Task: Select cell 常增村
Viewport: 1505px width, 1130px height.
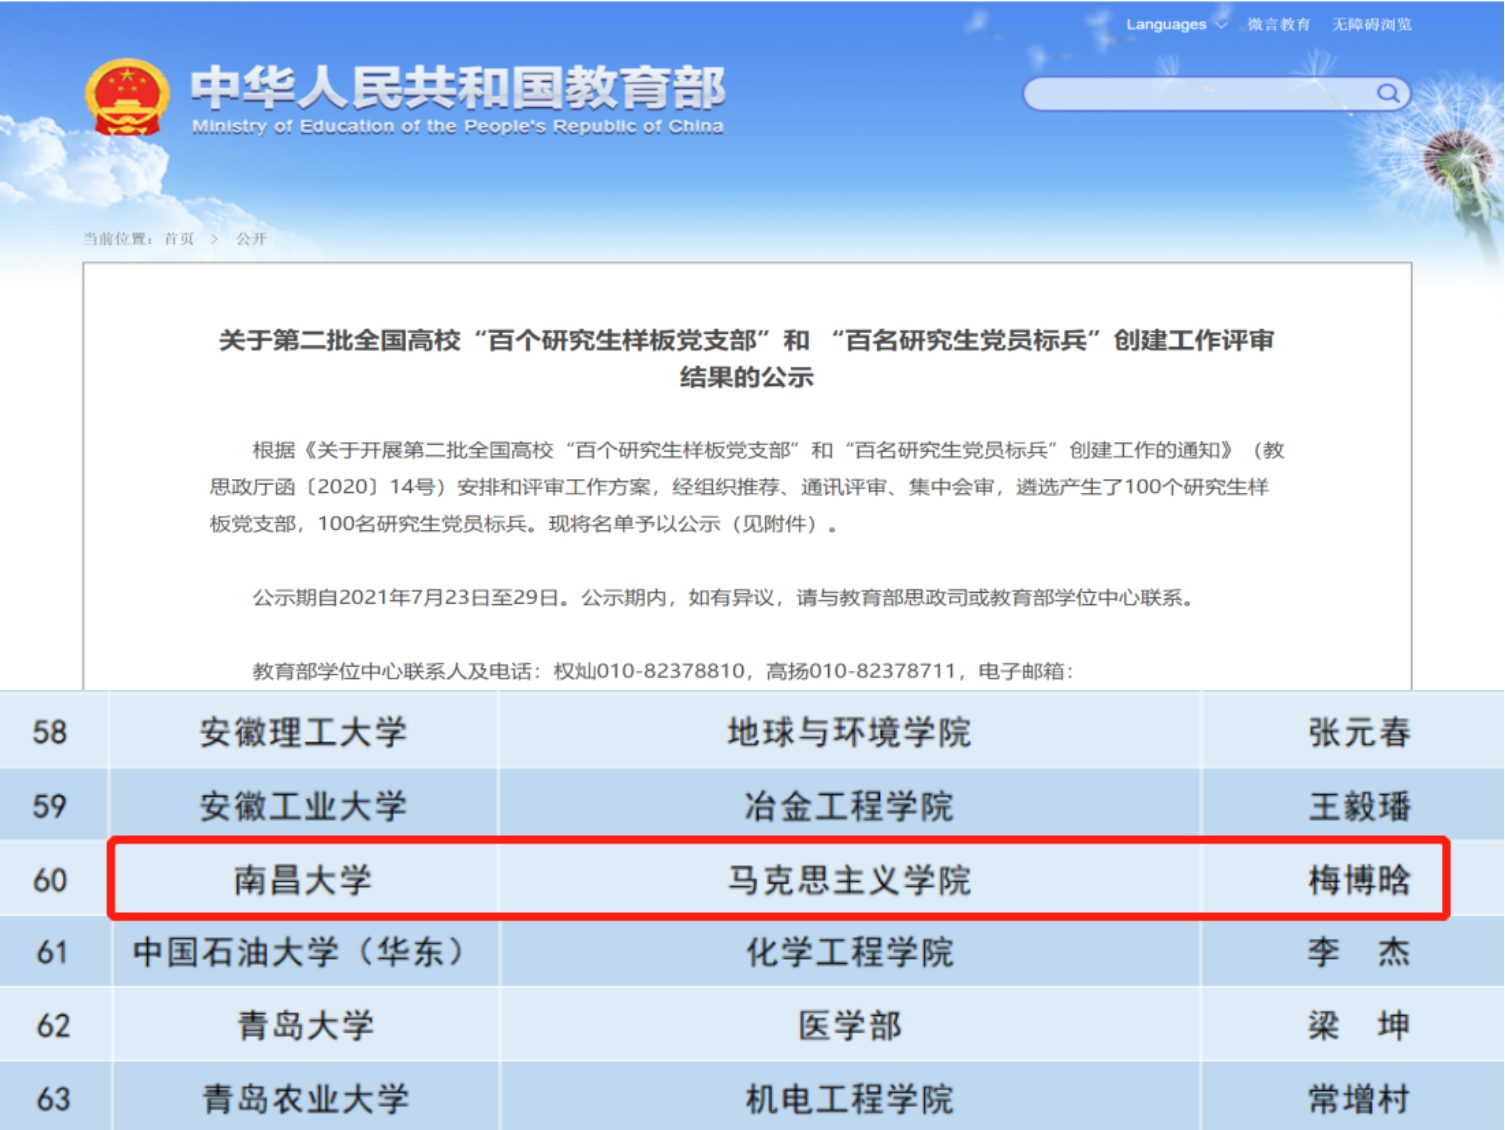Action: (1352, 1098)
